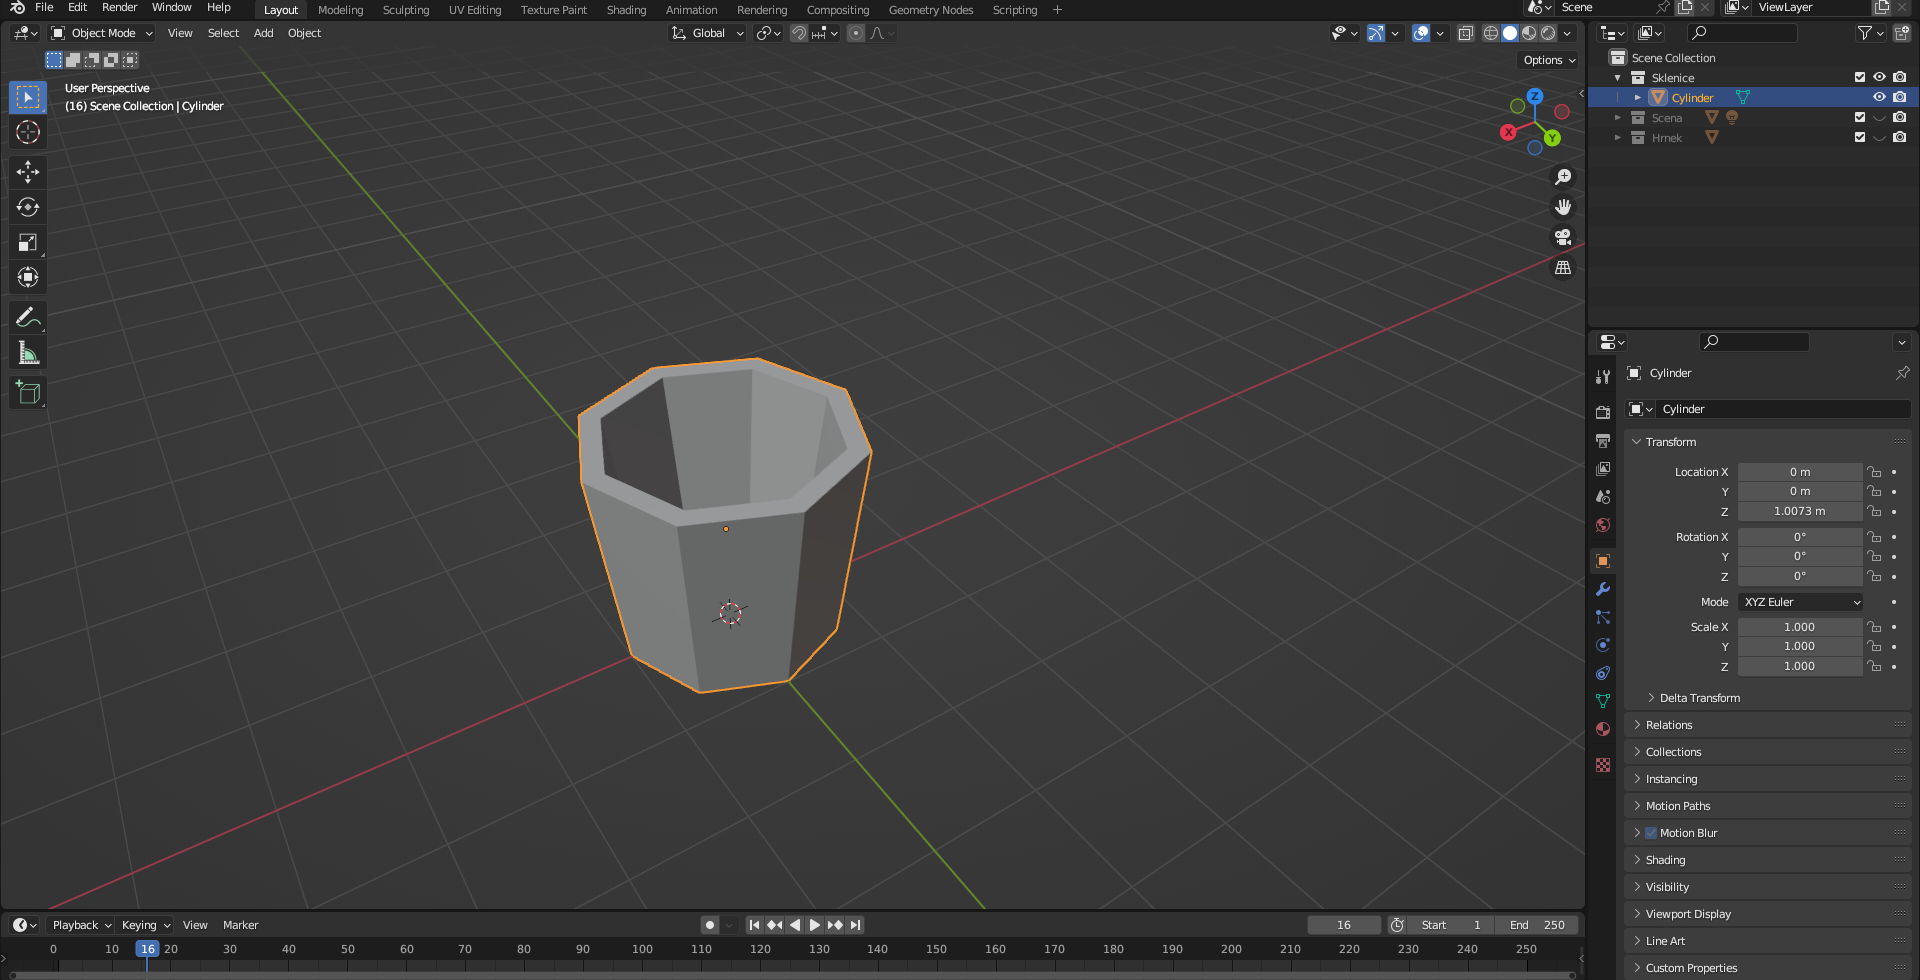Select the Cursor tool in the left toolbar

(28, 132)
